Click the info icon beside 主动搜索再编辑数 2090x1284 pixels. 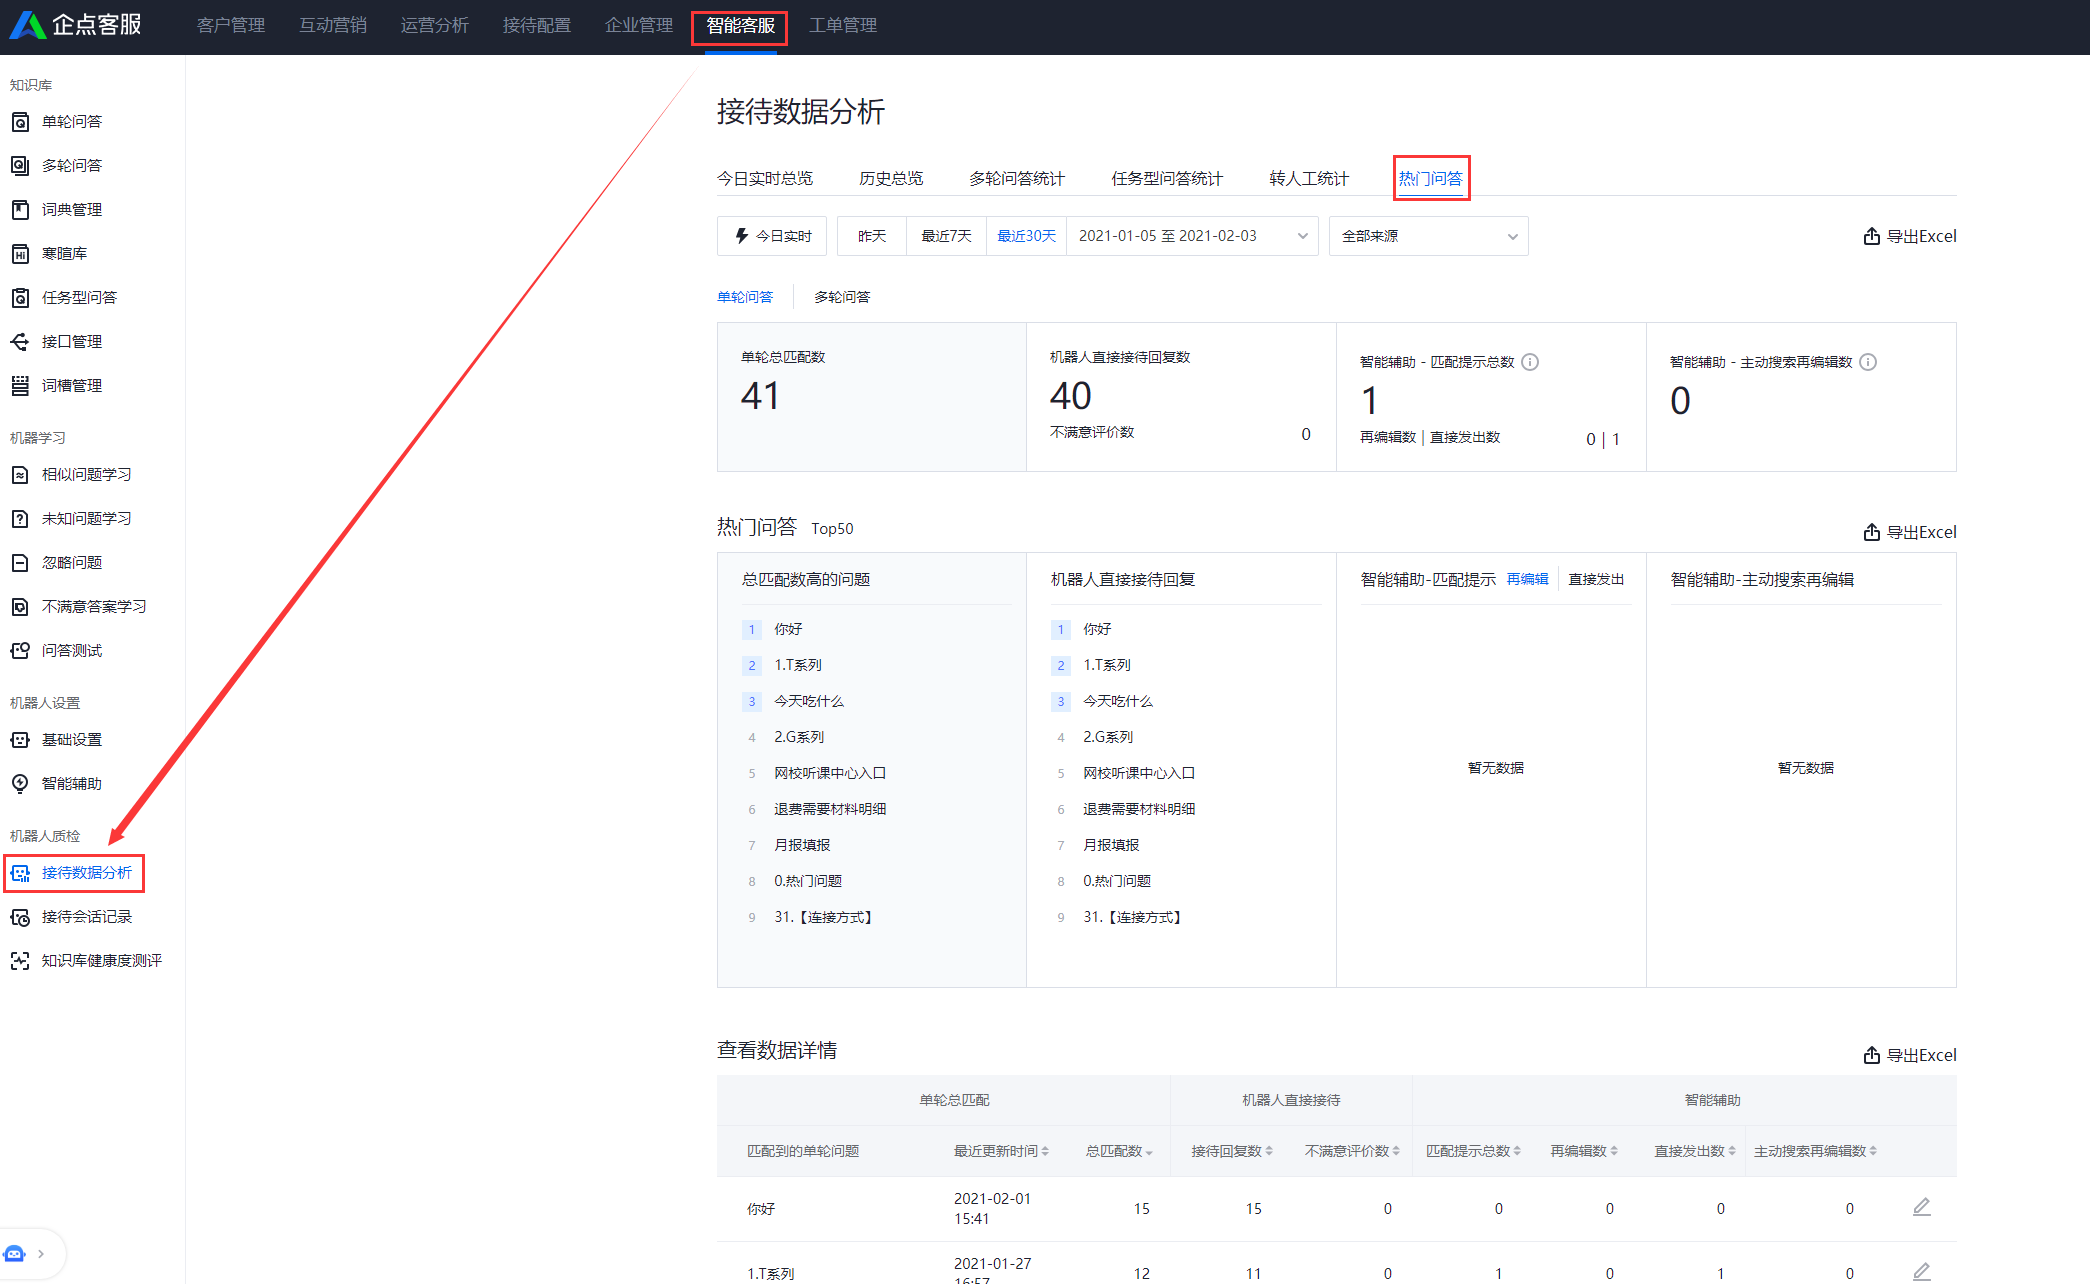click(1868, 362)
